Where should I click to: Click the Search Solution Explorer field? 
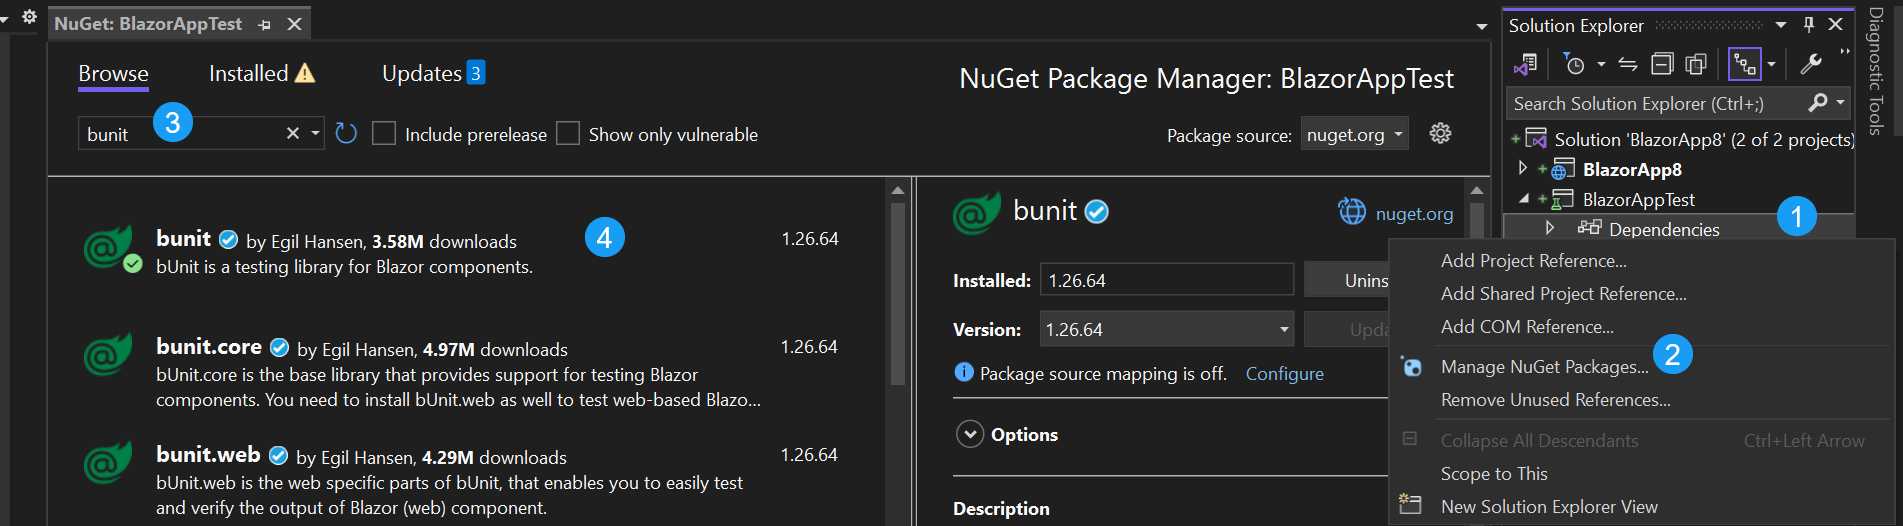[x=1655, y=103]
